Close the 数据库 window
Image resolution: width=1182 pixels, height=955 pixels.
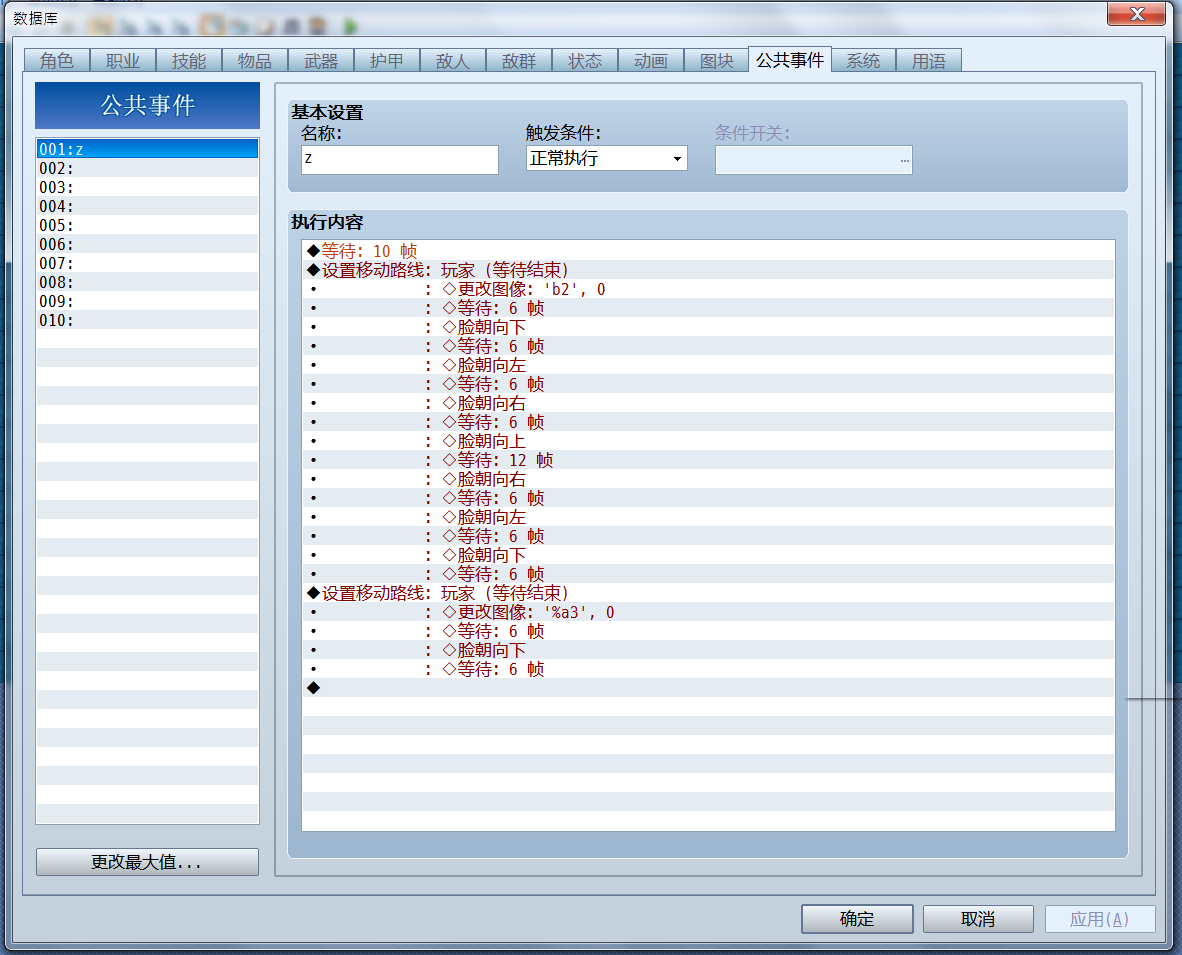pos(1136,14)
